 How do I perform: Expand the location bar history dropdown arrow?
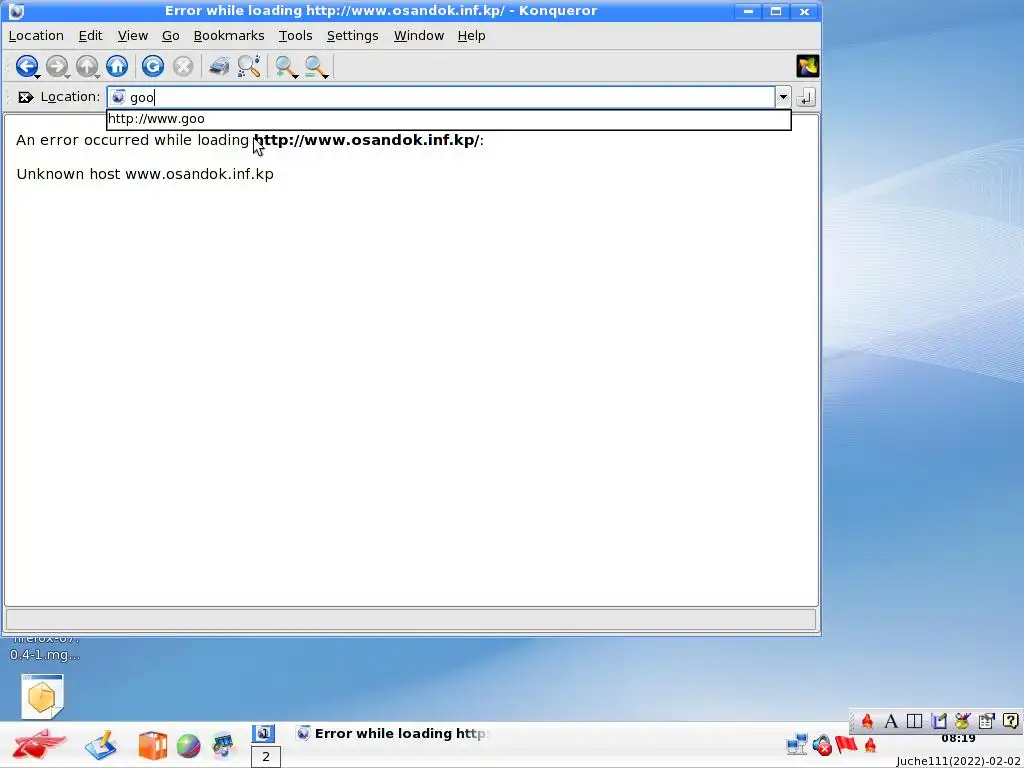pos(782,97)
